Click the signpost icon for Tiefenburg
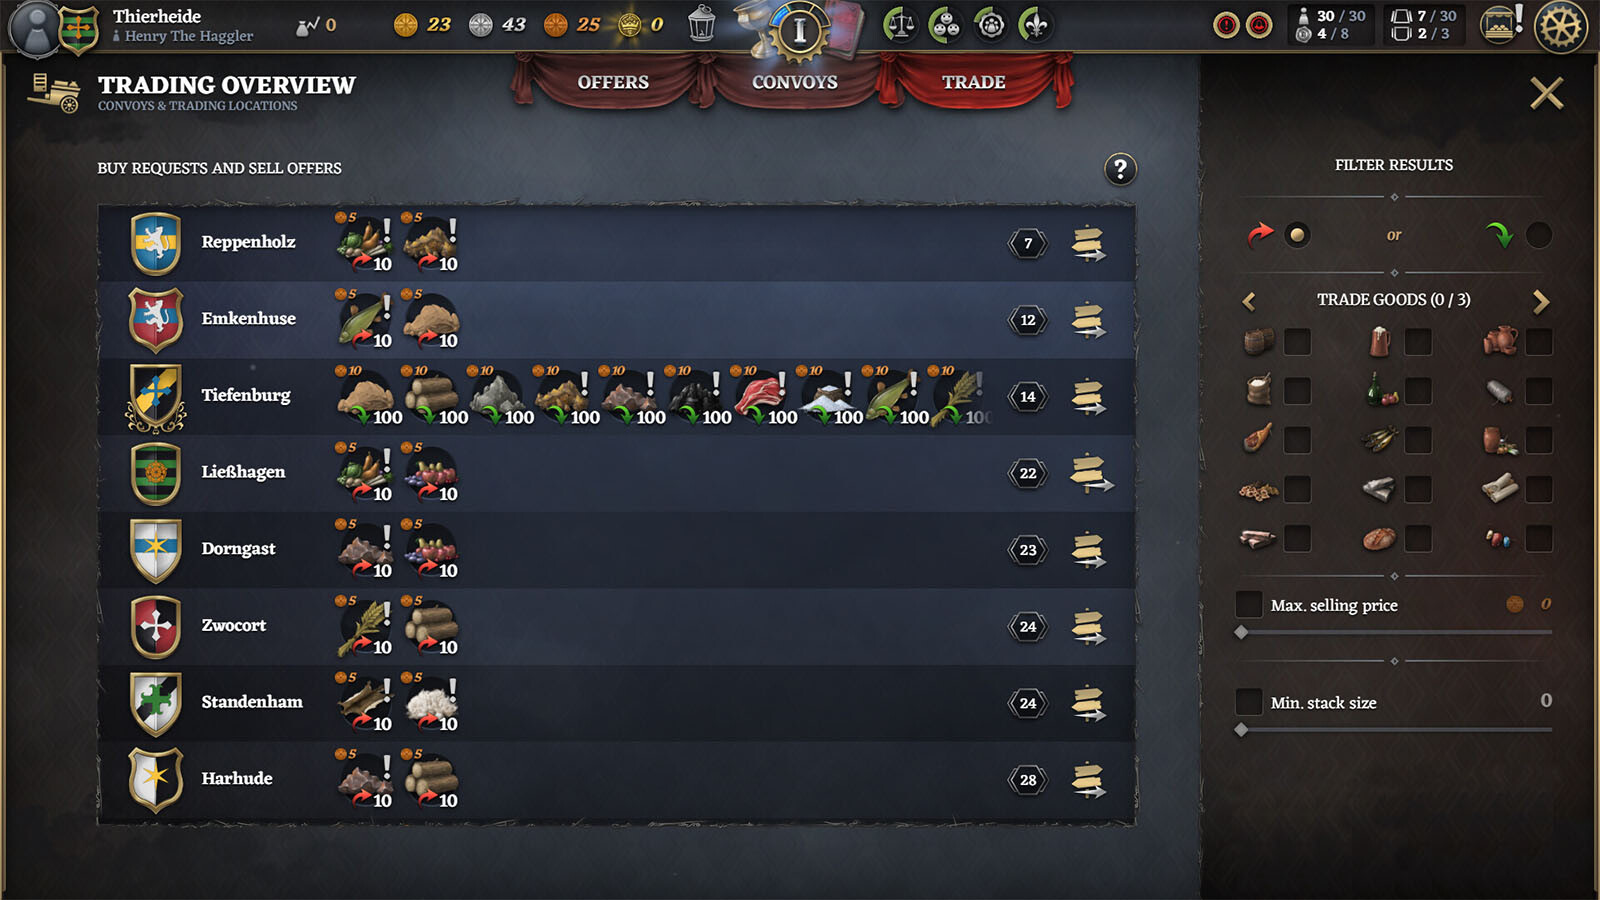The image size is (1600, 900). tap(1088, 397)
